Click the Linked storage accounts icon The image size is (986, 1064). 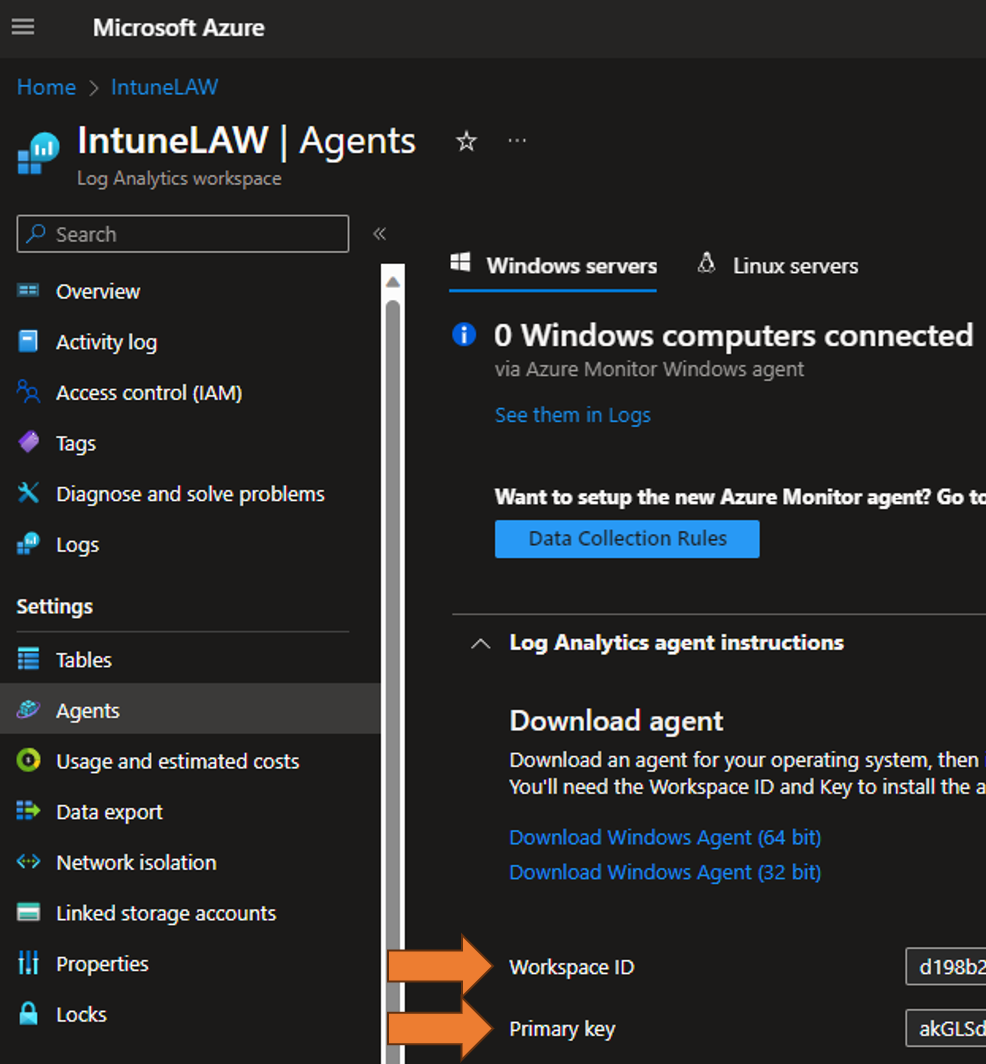click(30, 913)
